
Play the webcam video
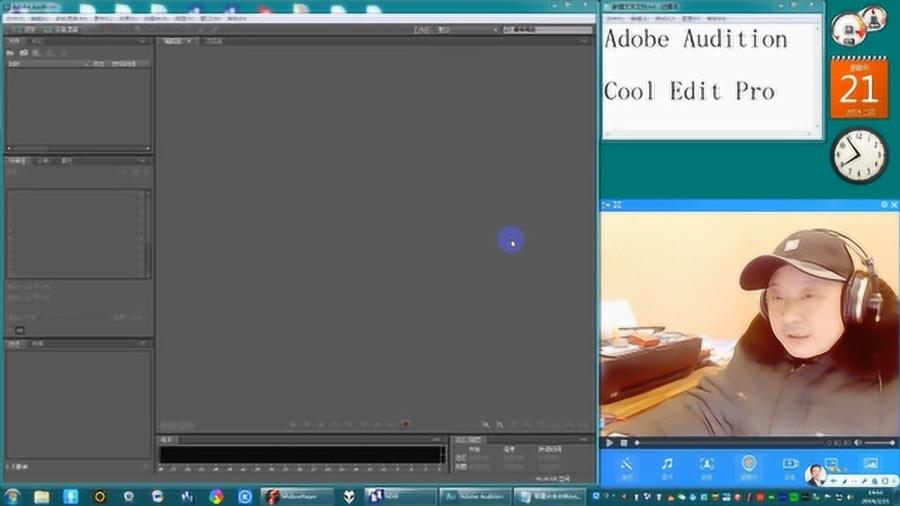tap(610, 443)
